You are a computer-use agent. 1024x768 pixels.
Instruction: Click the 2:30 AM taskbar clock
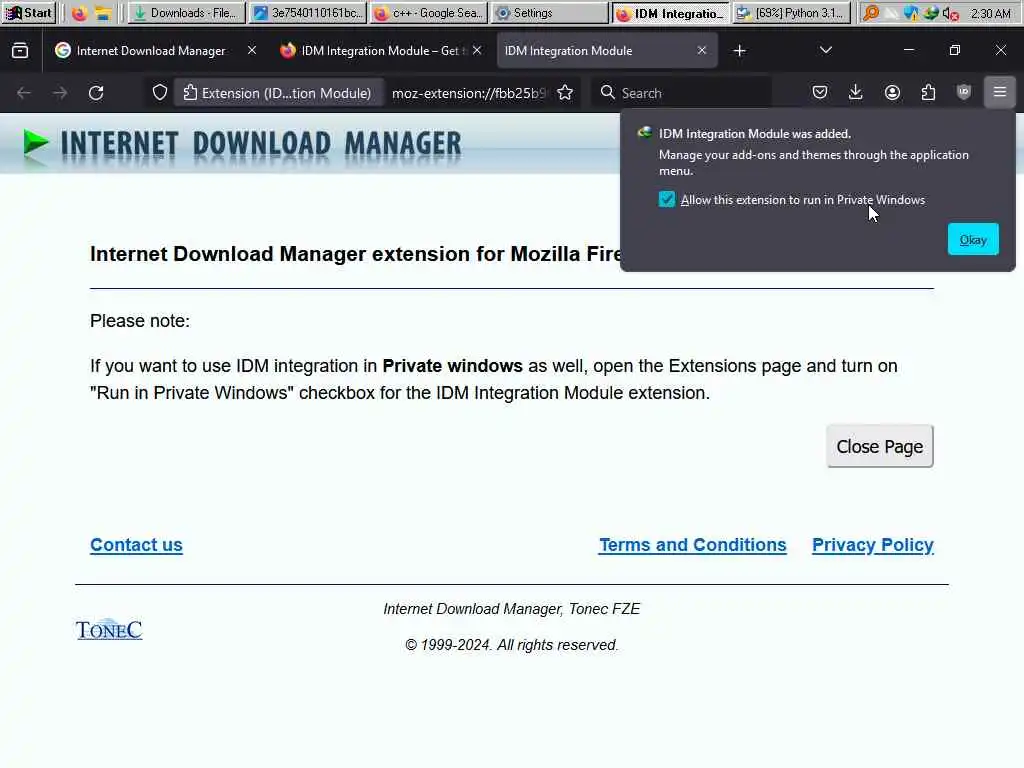(991, 14)
